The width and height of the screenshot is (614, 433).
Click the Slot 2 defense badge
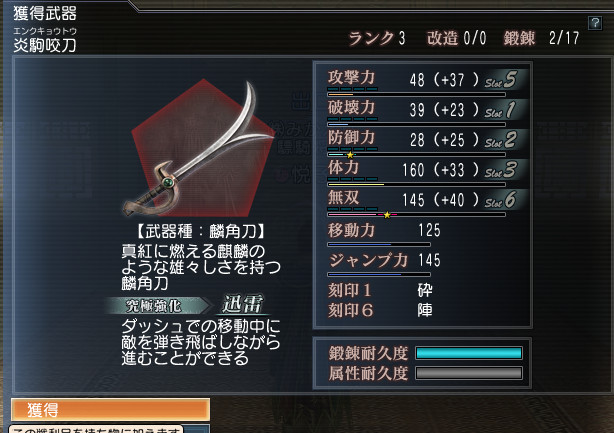[501, 140]
